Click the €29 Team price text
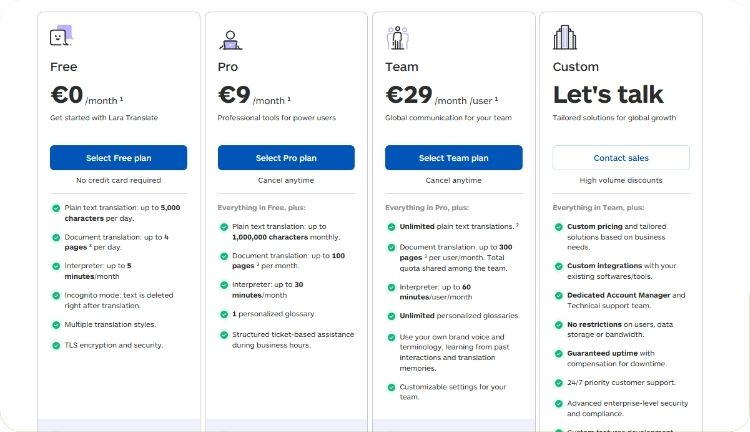This screenshot has height=432, width=750. 409,95
